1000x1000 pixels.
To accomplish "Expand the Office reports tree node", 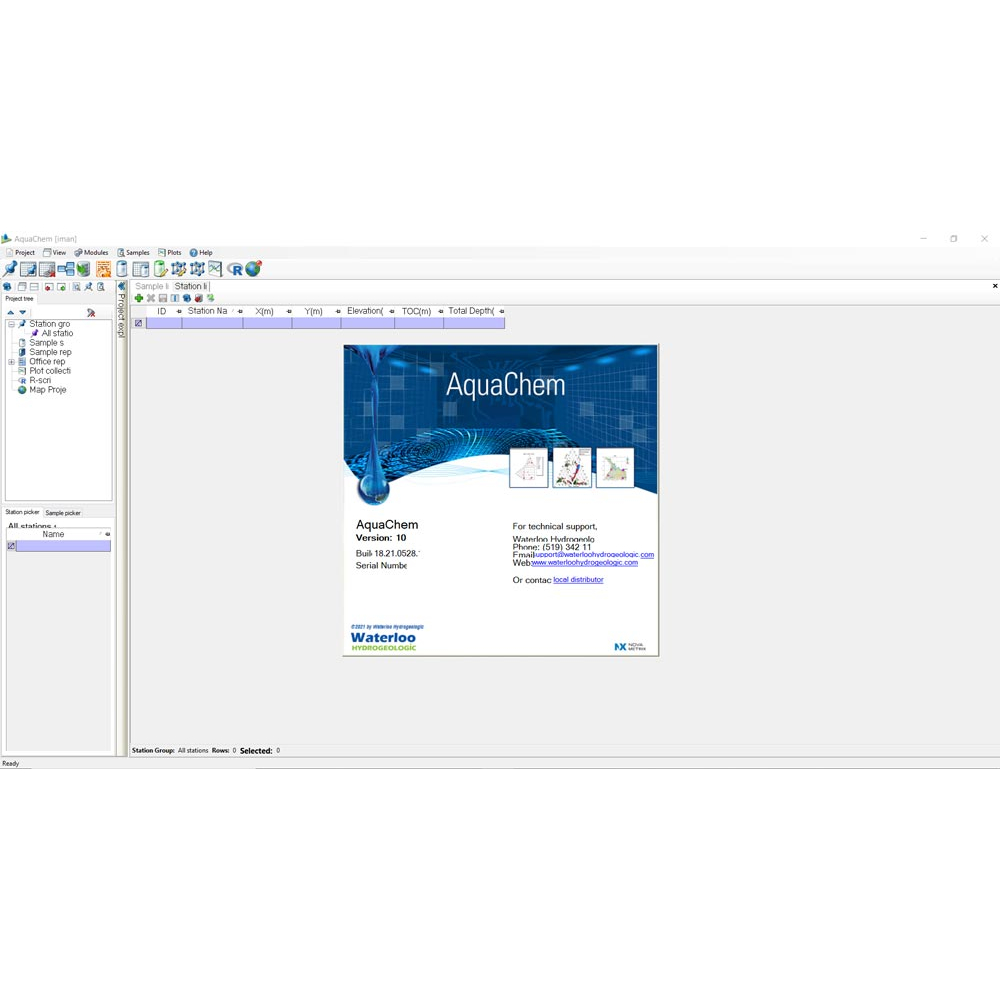I will tap(11, 362).
